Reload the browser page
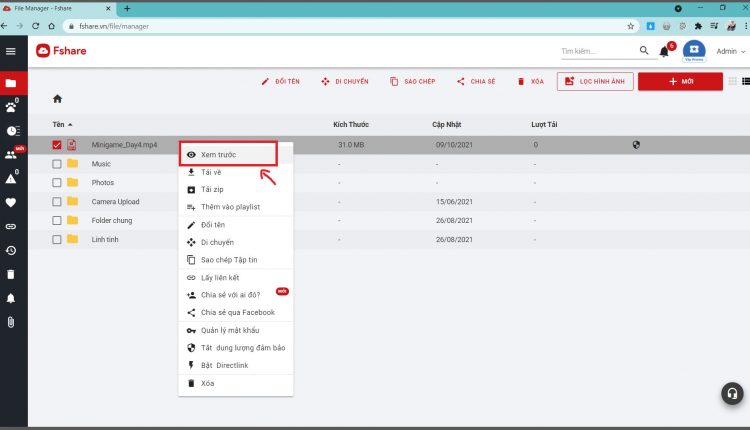Viewport: 750px width, 430px height. click(x=35, y=26)
